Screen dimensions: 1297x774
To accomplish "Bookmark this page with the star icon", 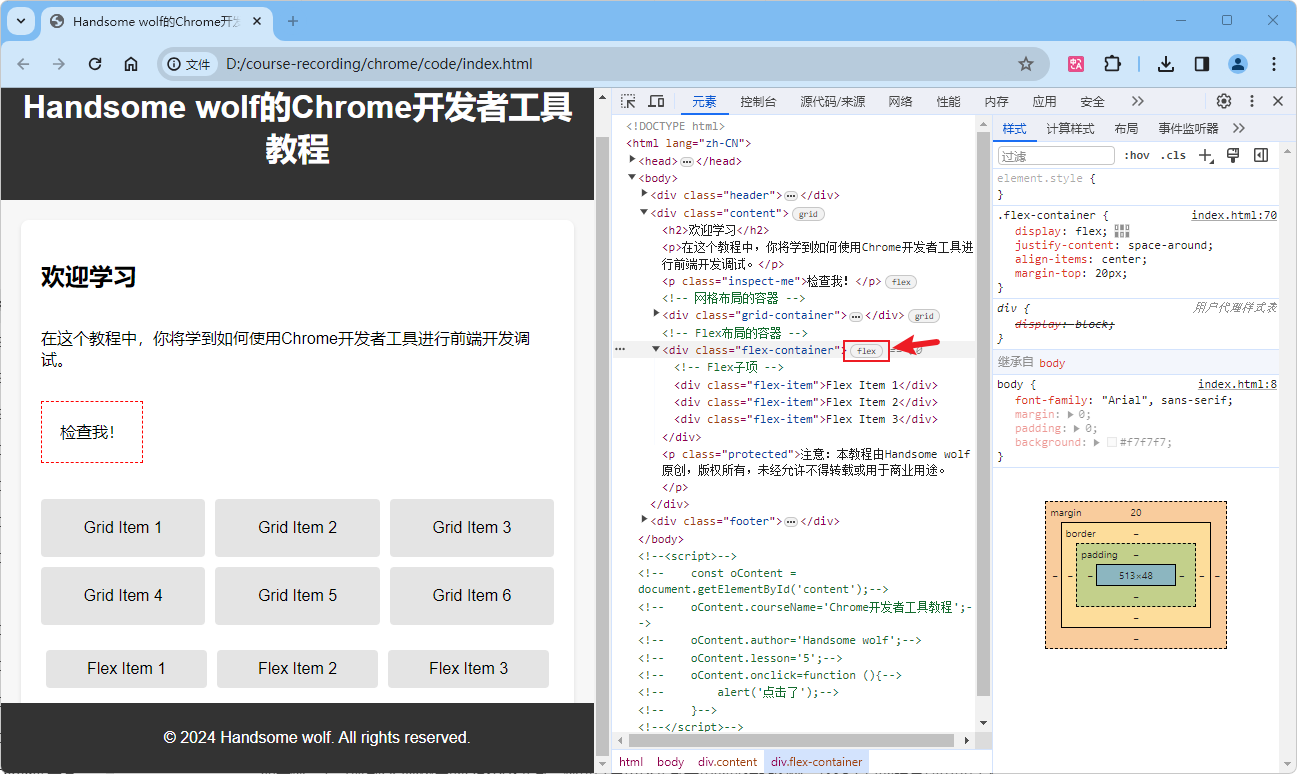I will pos(1026,64).
